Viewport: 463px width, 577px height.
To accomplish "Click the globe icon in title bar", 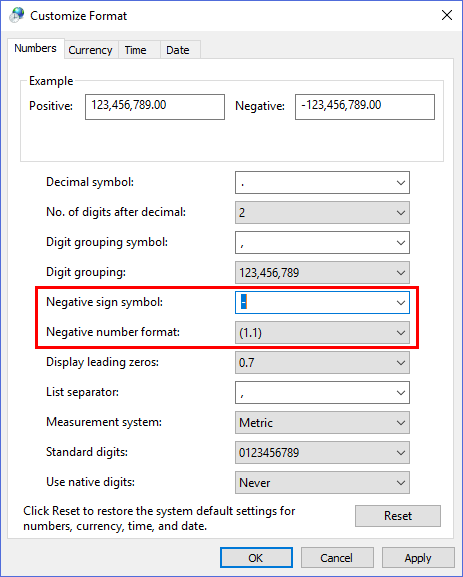I will pyautogui.click(x=17, y=15).
